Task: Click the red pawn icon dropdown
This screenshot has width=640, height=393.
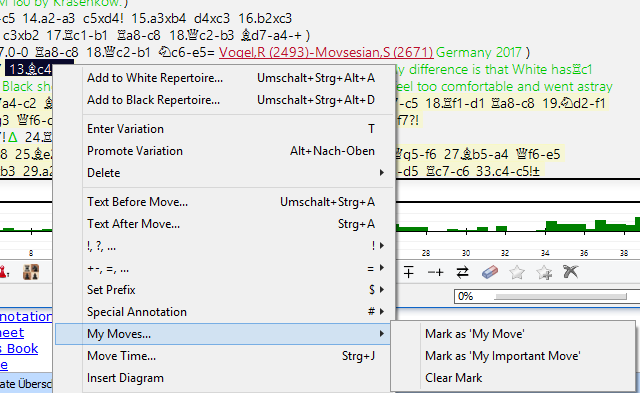Action: point(4,272)
